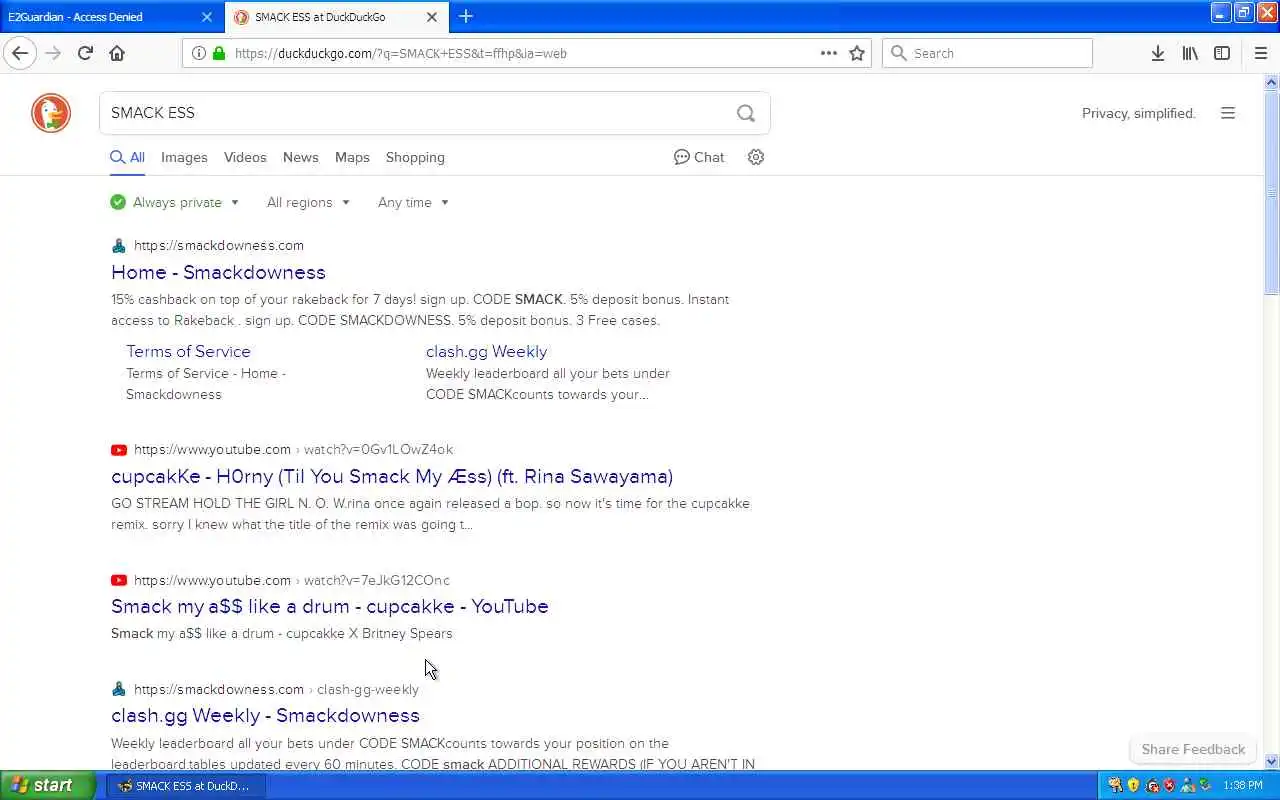The width and height of the screenshot is (1280, 800).
Task: Click smackdowness.com favicon on first result
Action: pos(119,245)
